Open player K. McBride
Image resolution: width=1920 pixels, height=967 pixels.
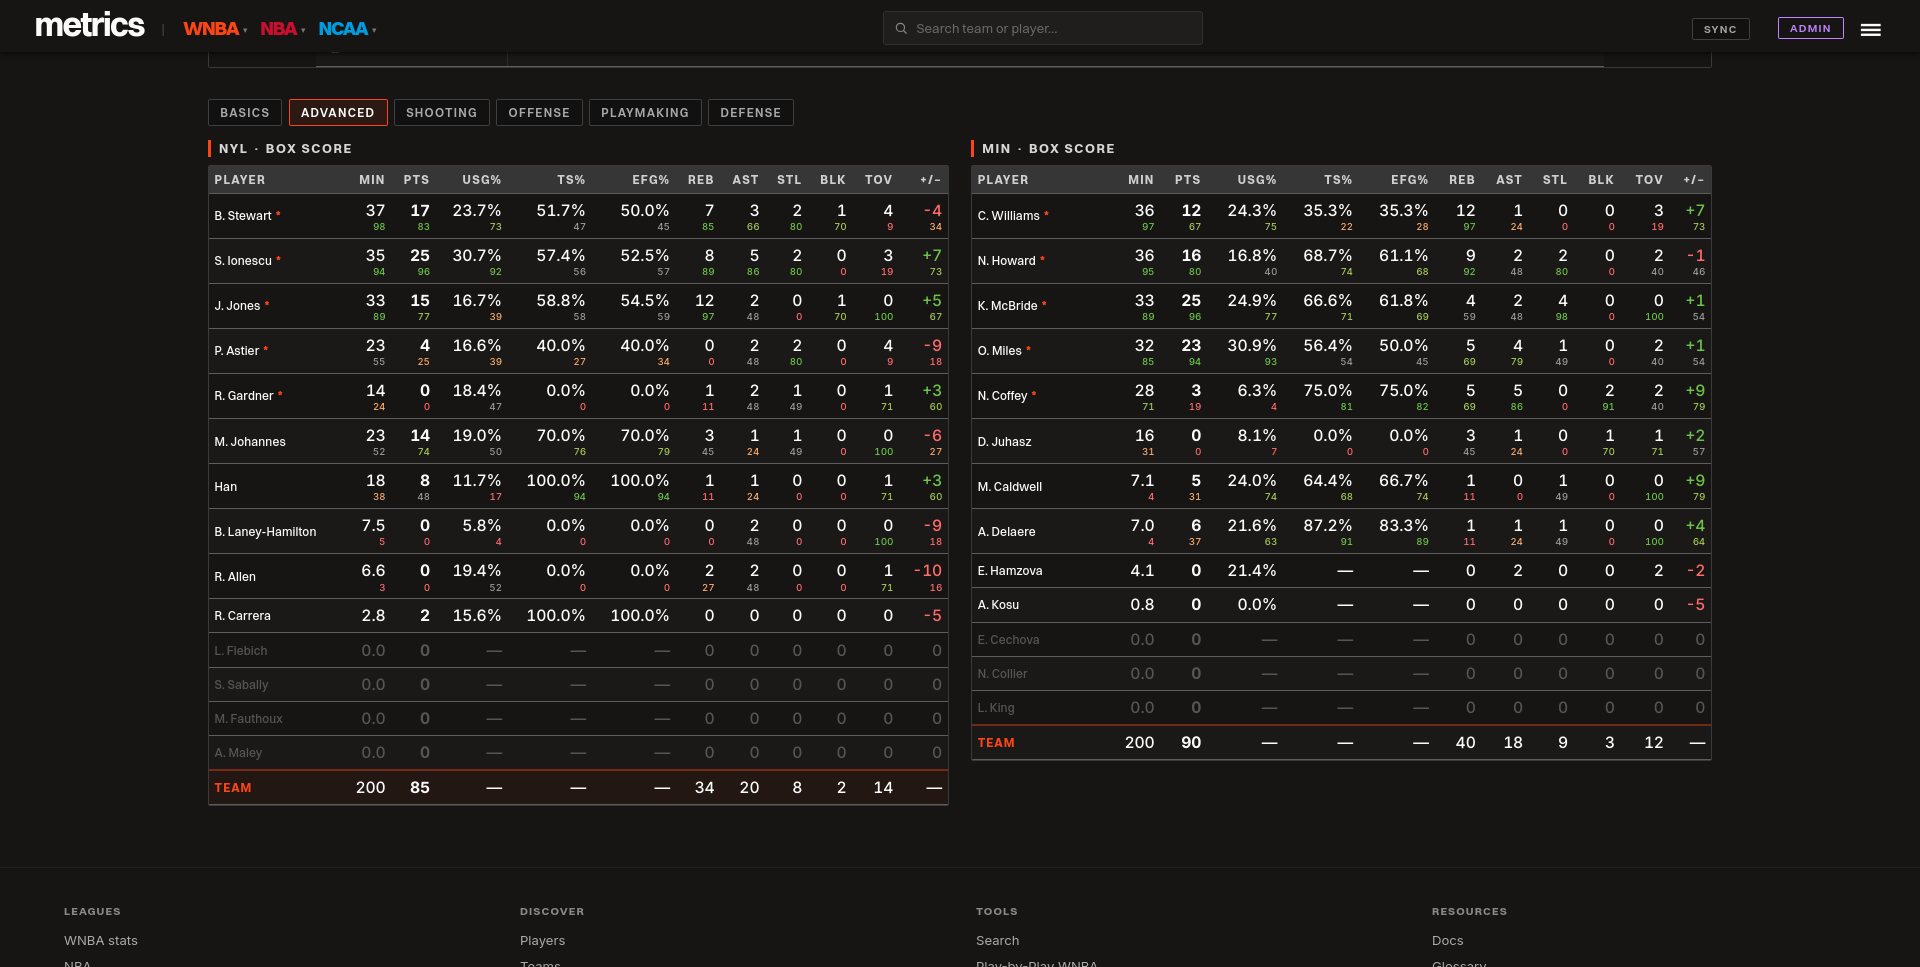(1008, 306)
